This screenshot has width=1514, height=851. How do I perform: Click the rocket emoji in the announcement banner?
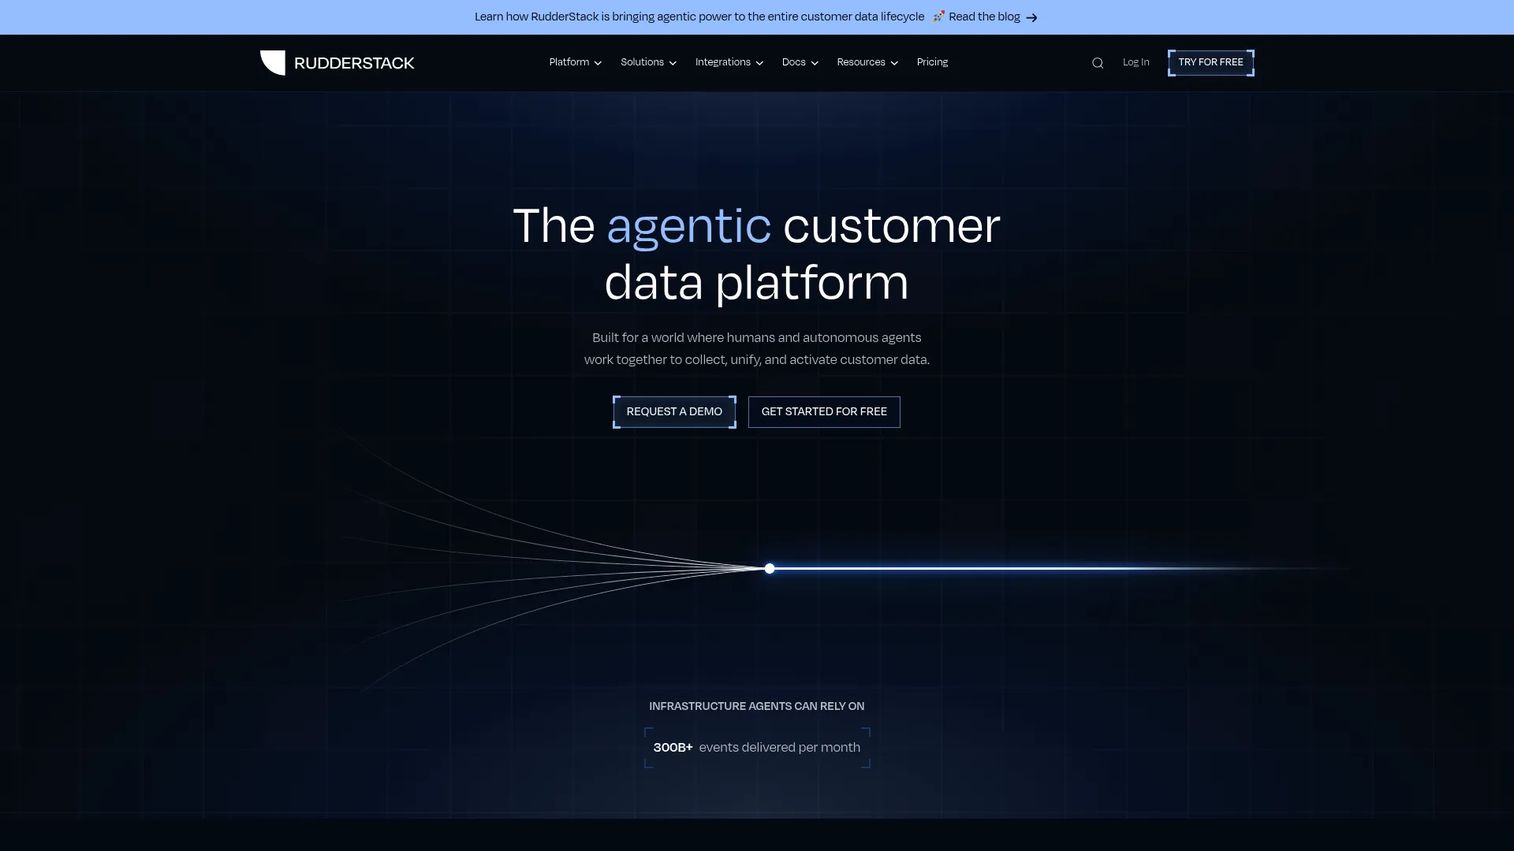pyautogui.click(x=939, y=16)
